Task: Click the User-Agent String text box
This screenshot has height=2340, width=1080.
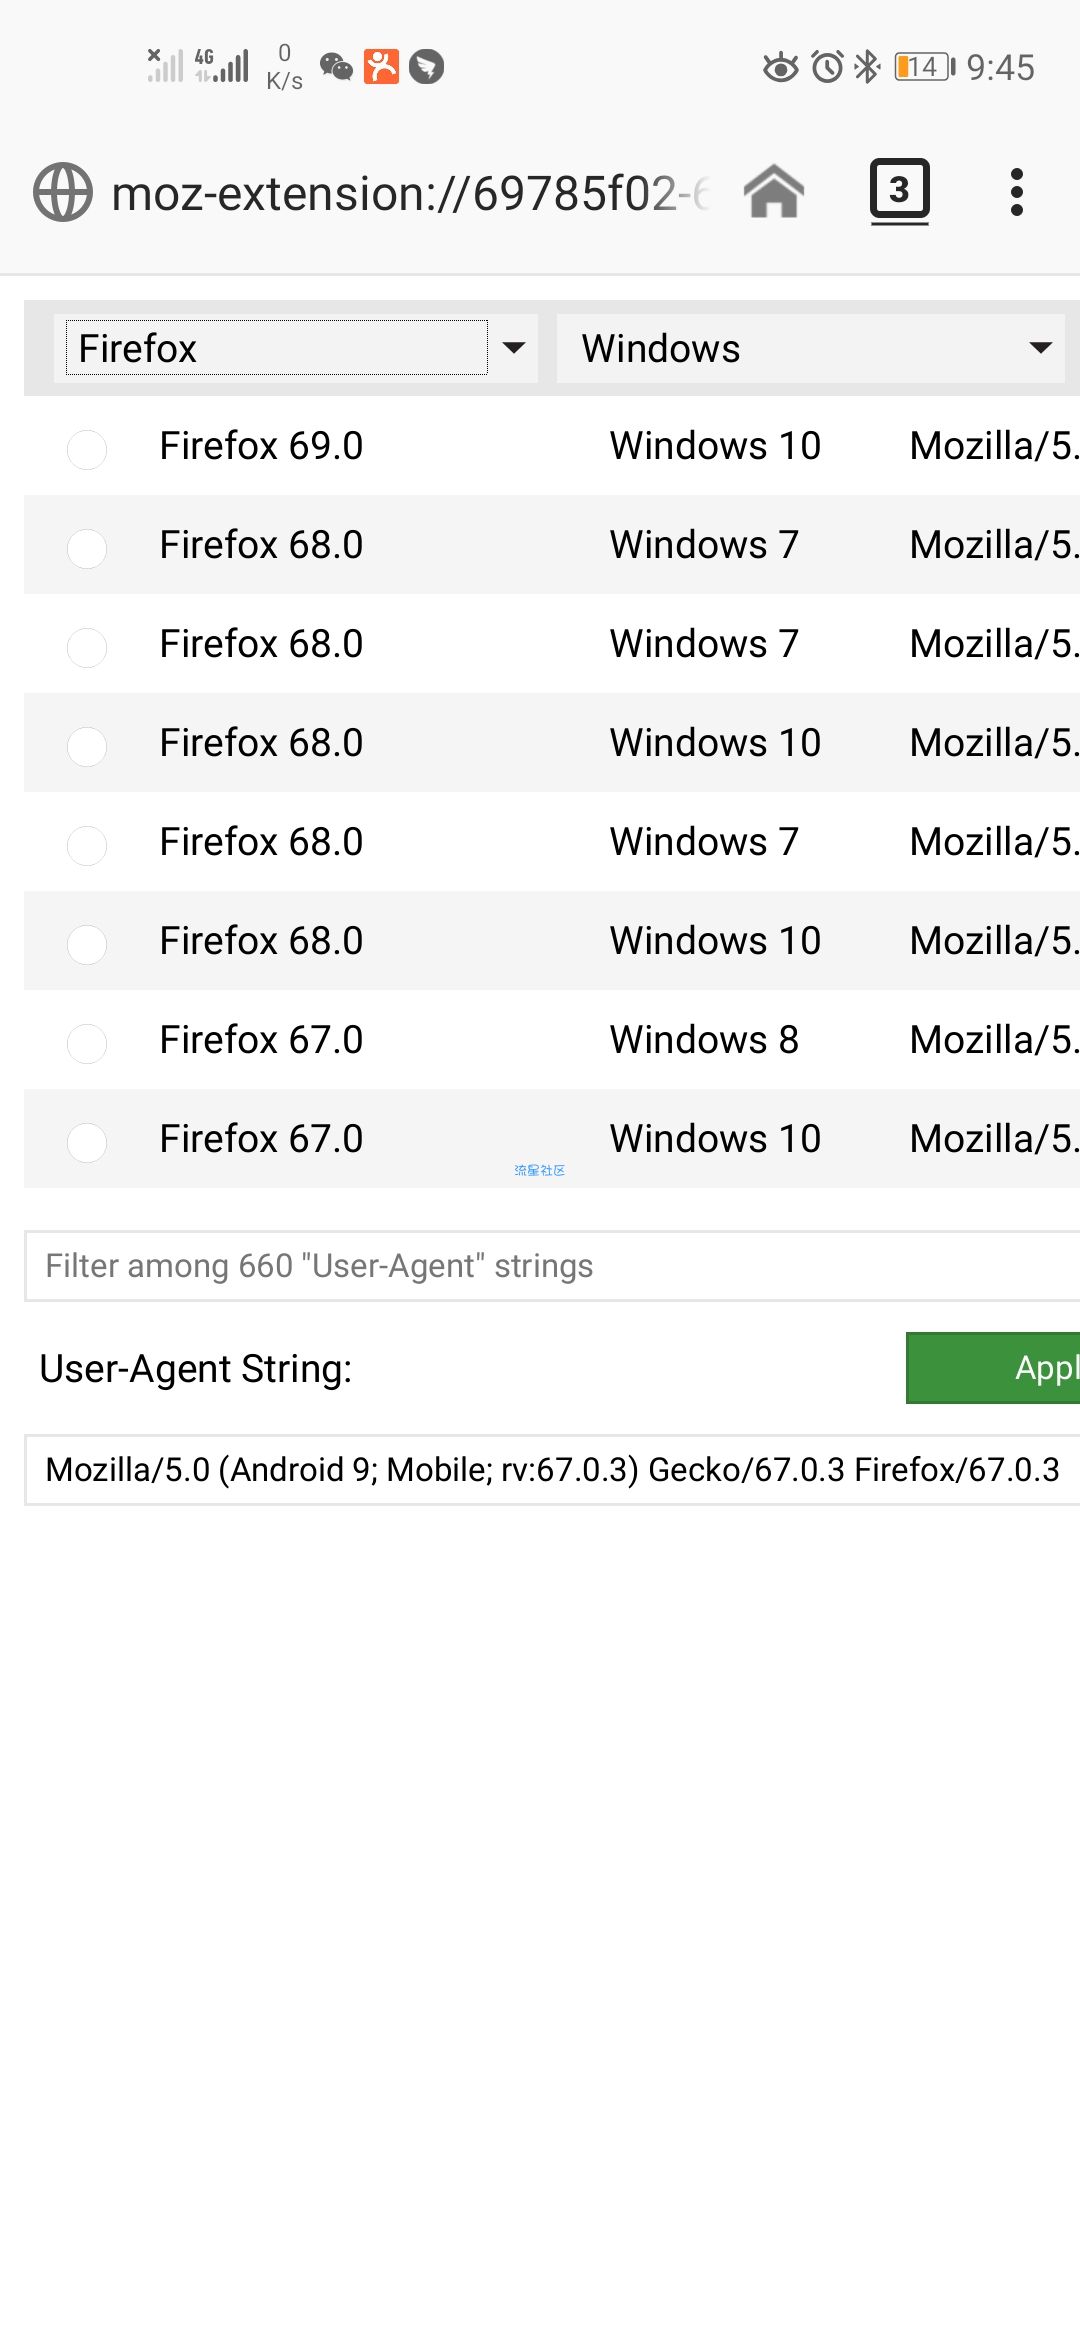Action: [x=553, y=1469]
